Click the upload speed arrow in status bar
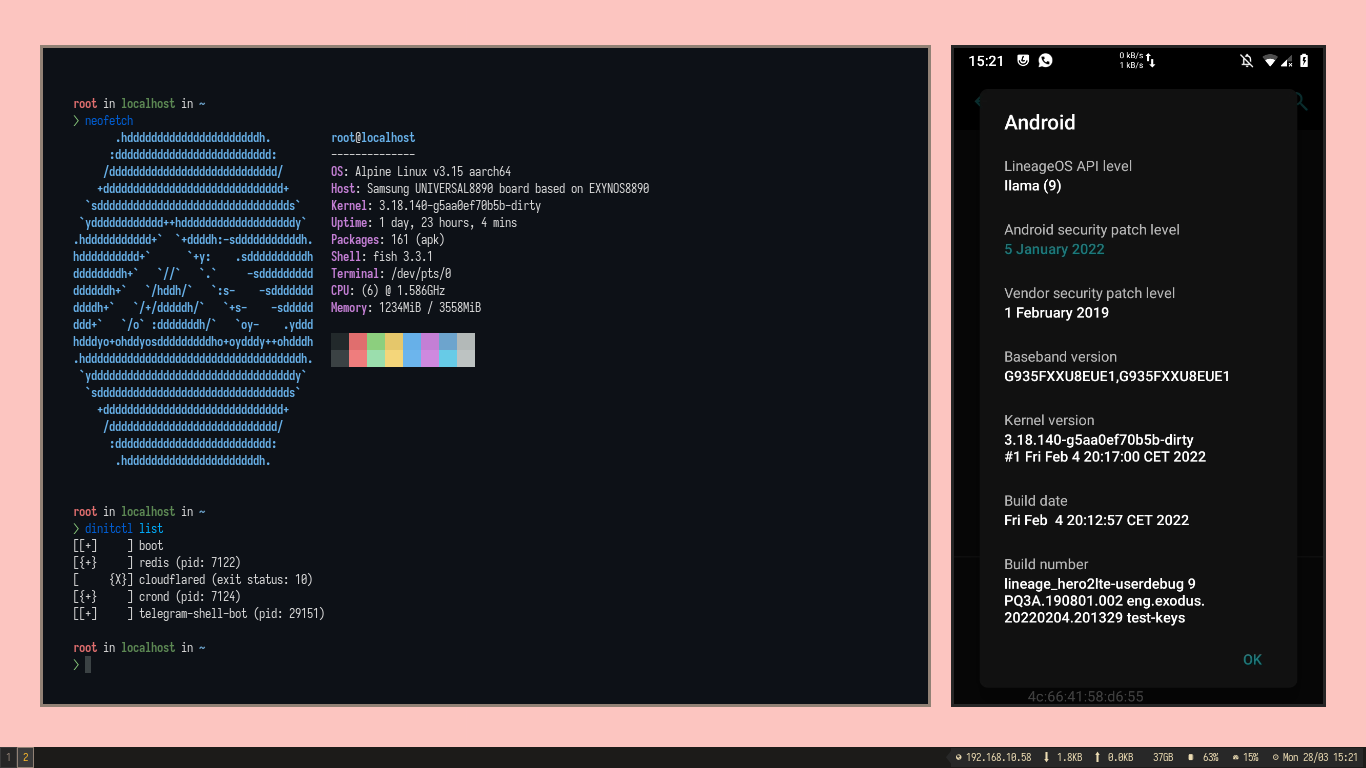Screen dimensions: 1366x768 click(x=1097, y=758)
